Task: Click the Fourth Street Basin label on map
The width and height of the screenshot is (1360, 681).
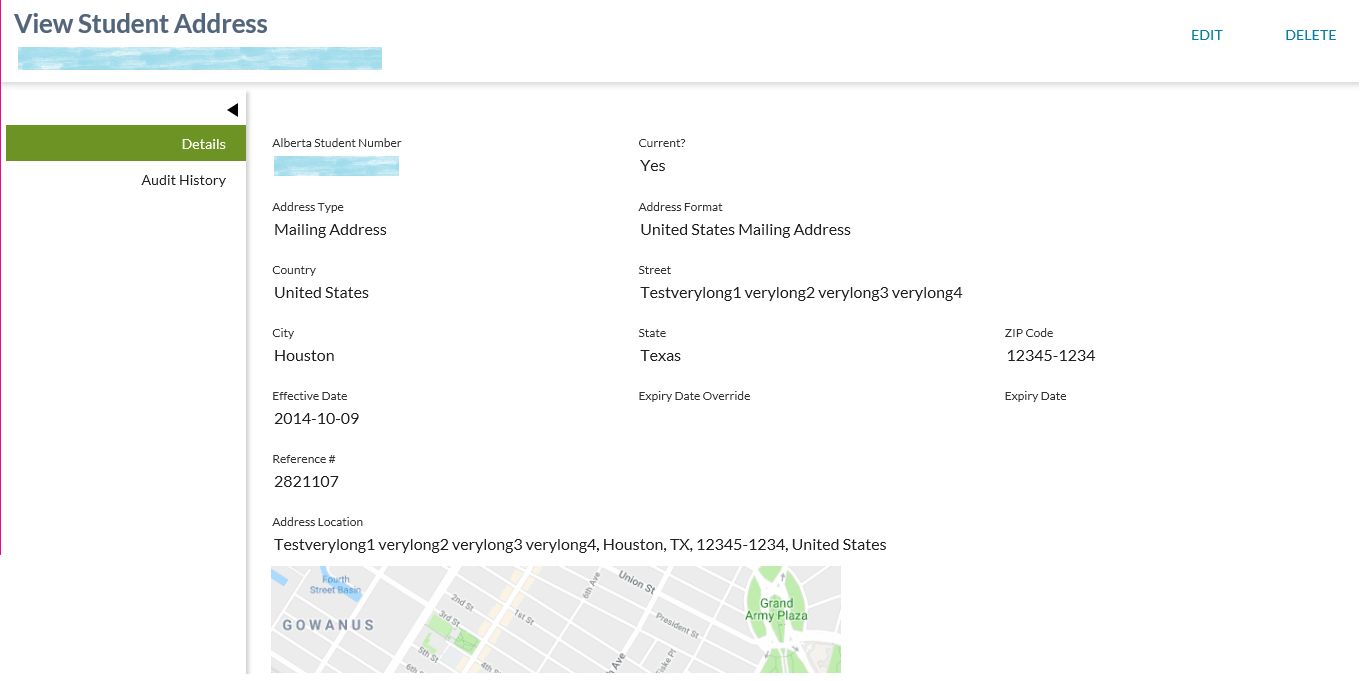Action: (335, 584)
